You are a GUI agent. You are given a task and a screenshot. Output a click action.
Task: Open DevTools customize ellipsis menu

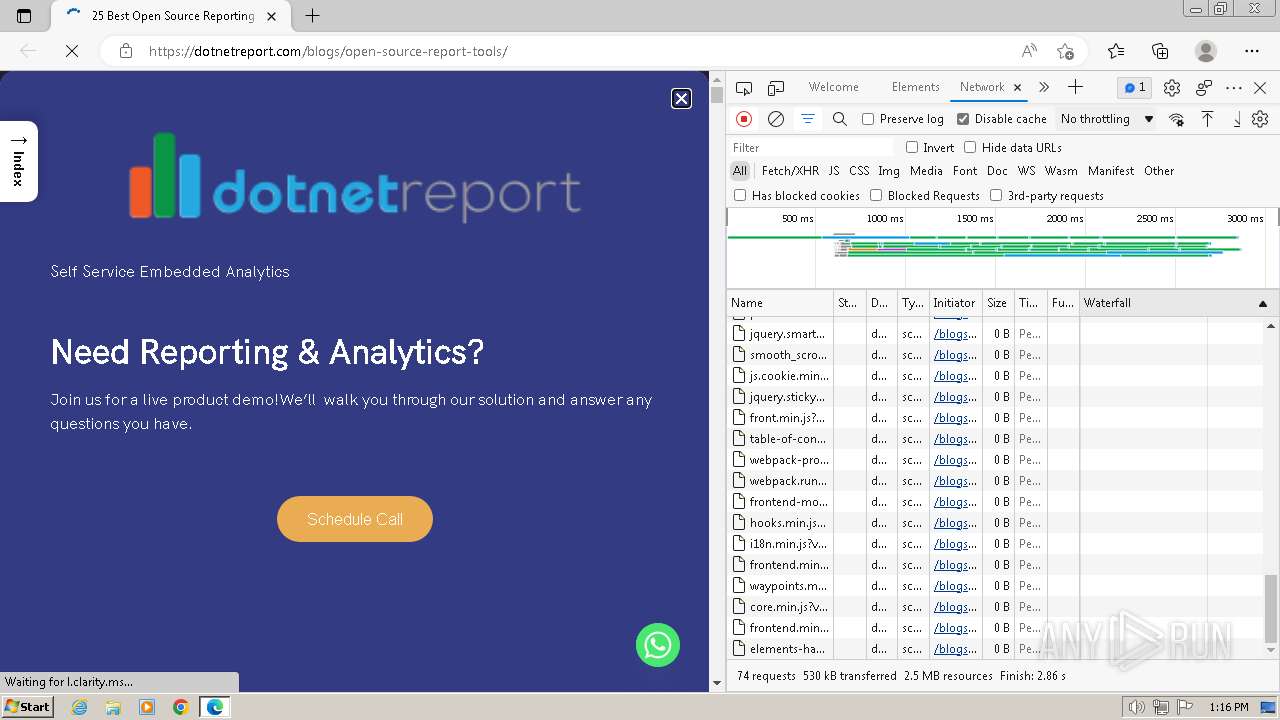[1234, 88]
